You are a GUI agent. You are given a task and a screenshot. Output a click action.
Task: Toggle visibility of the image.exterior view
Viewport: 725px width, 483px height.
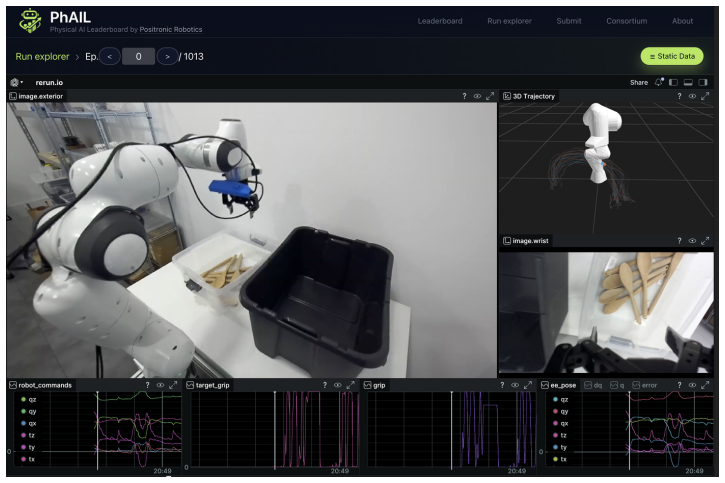click(477, 96)
